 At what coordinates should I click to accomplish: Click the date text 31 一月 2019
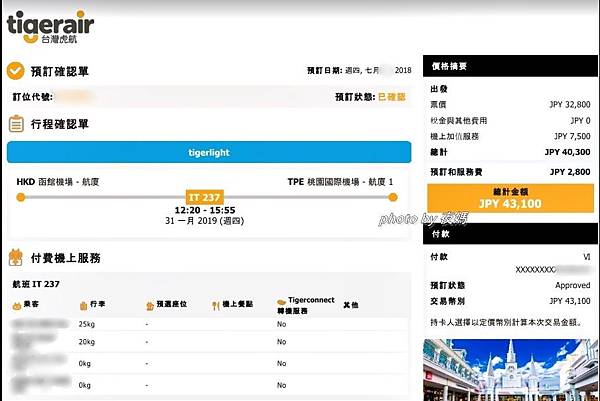(x=191, y=221)
